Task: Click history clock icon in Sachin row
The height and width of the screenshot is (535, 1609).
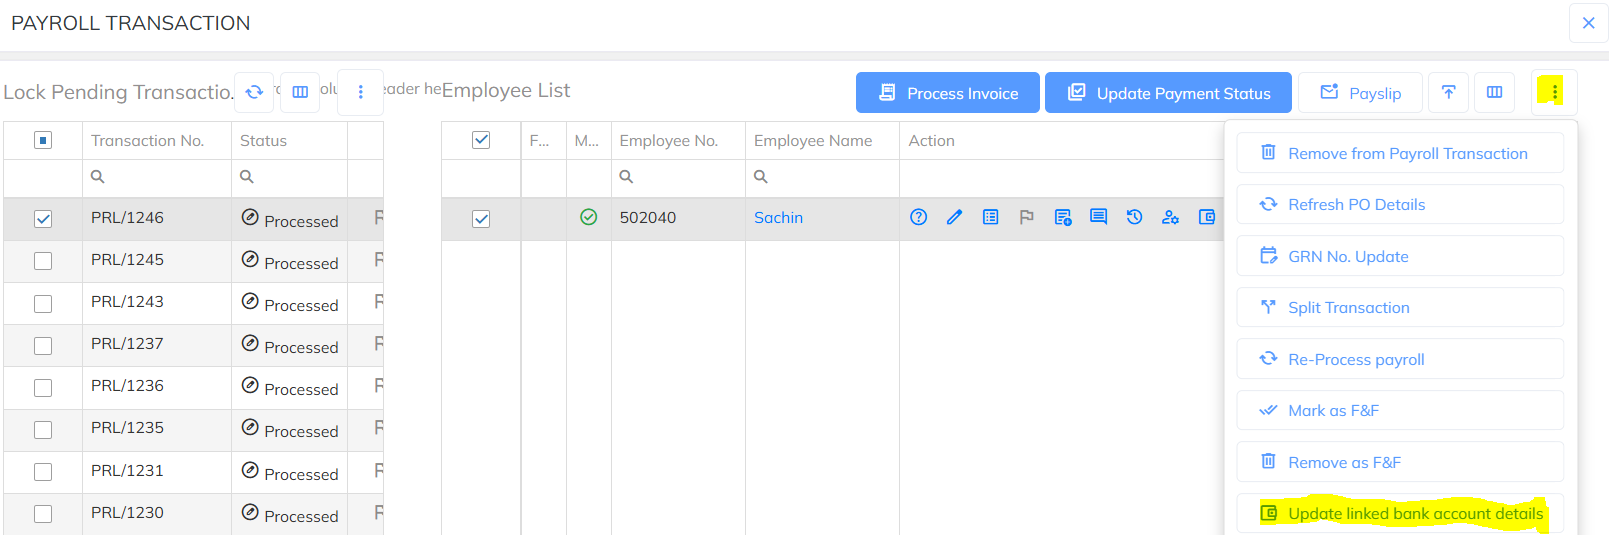Action: (1135, 217)
